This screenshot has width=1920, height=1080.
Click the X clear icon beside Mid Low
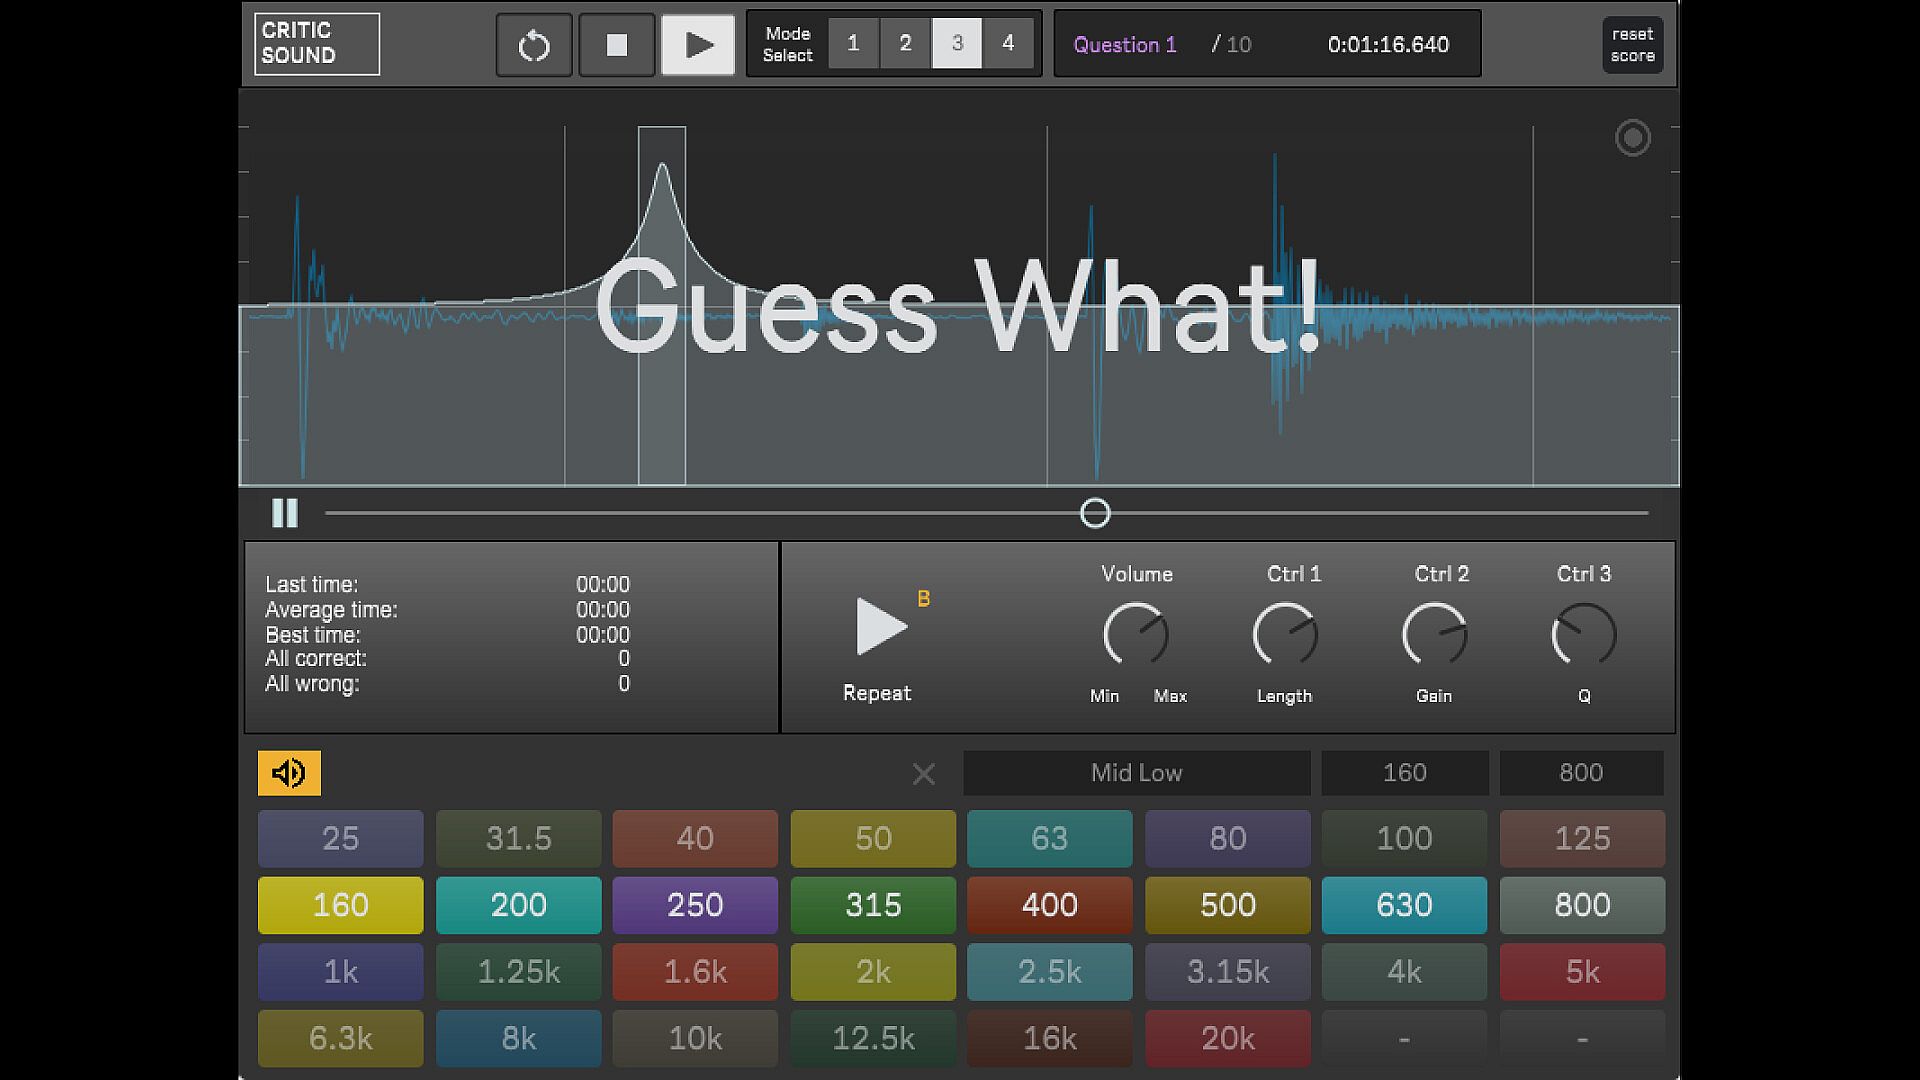point(923,774)
